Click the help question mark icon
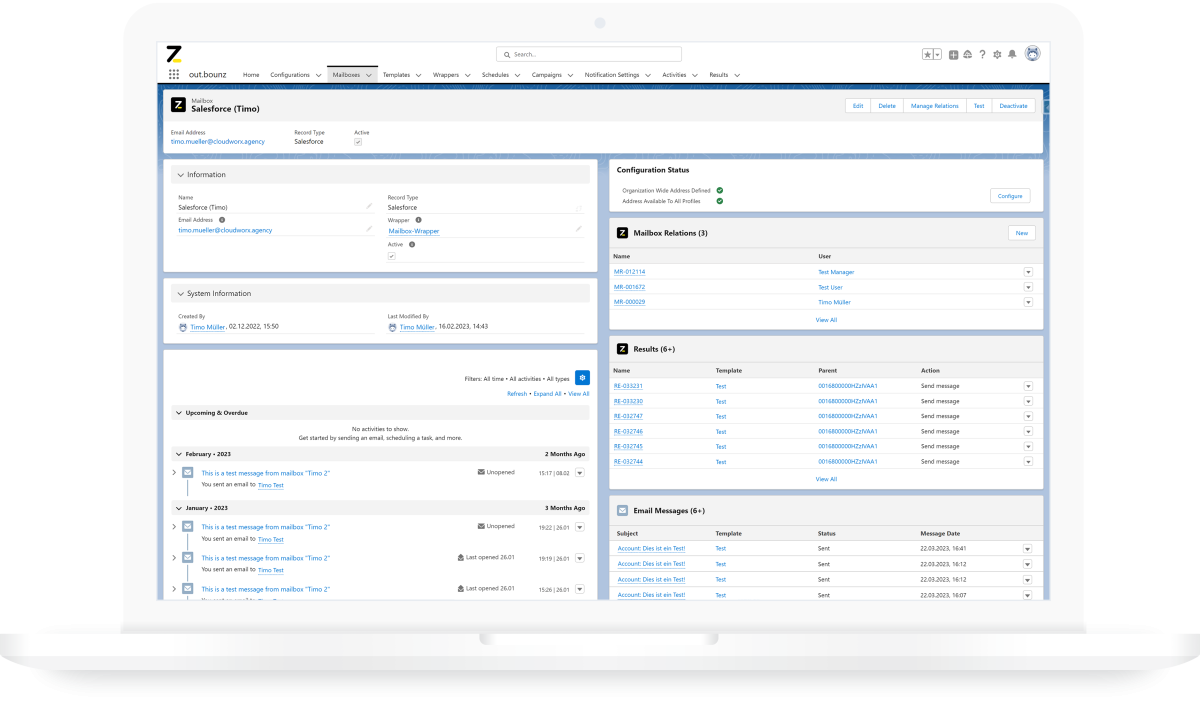The image size is (1200, 701). pos(982,54)
